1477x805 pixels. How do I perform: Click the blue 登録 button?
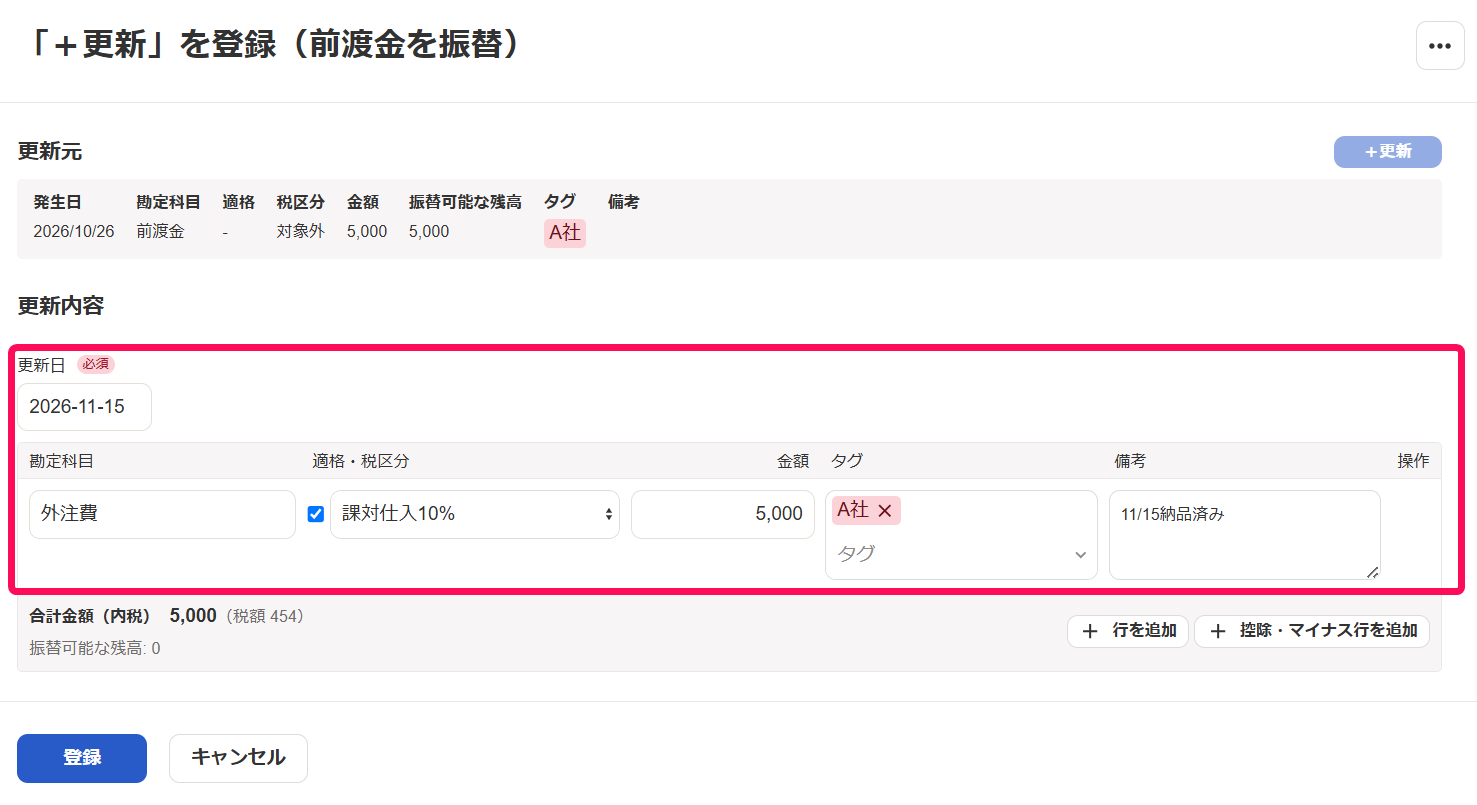click(x=82, y=758)
